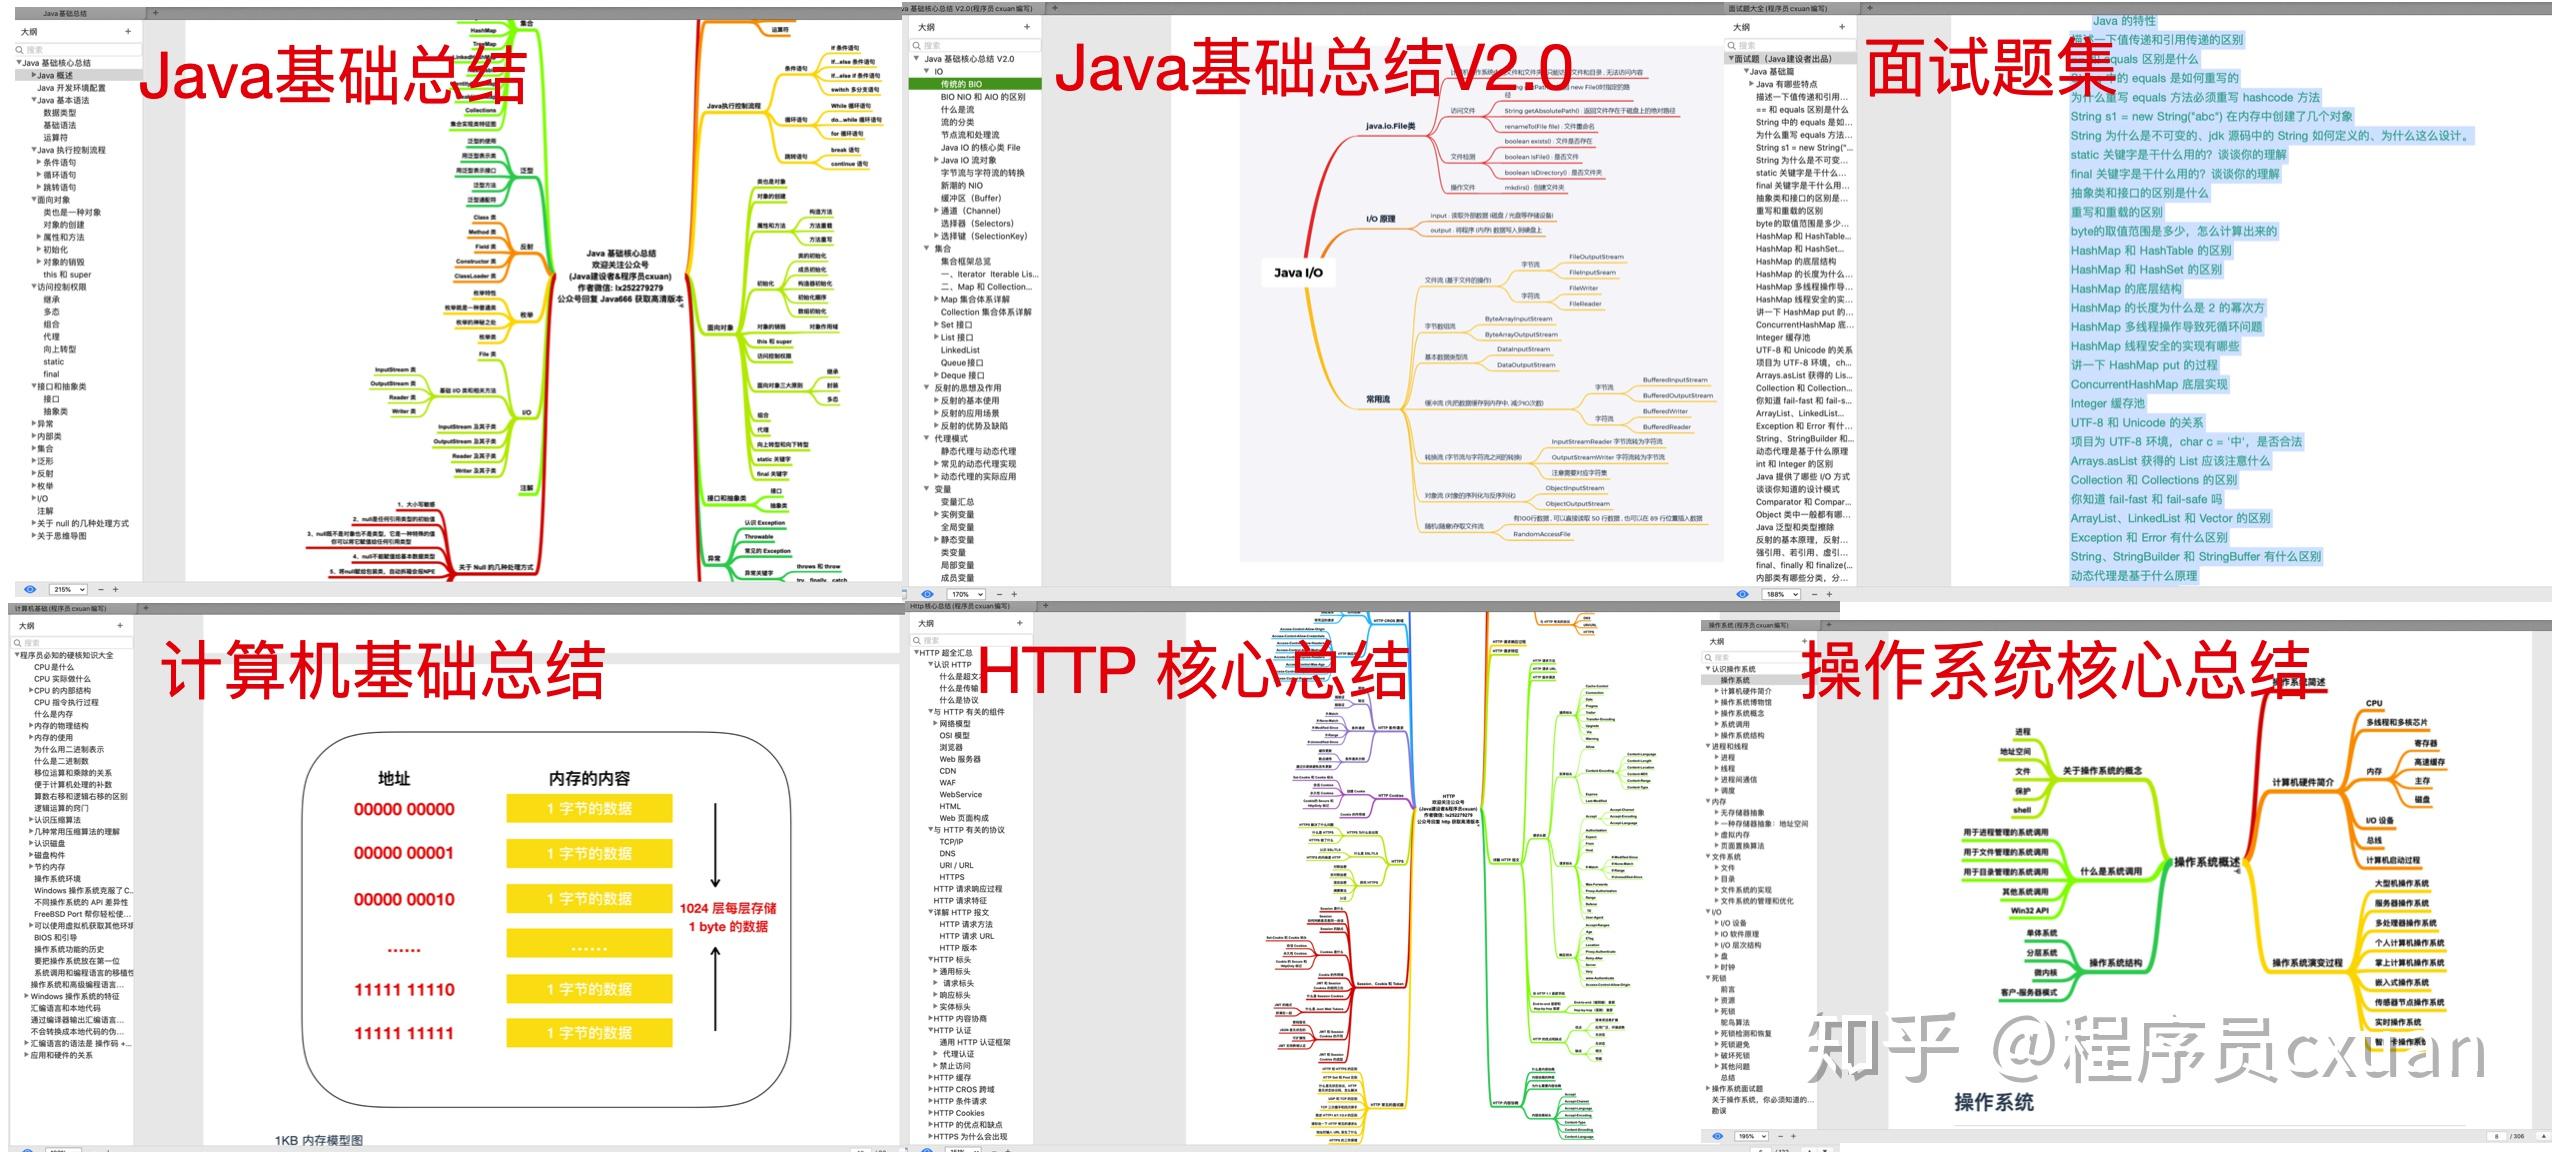Select 传统的 BIO outline entry

961,84
